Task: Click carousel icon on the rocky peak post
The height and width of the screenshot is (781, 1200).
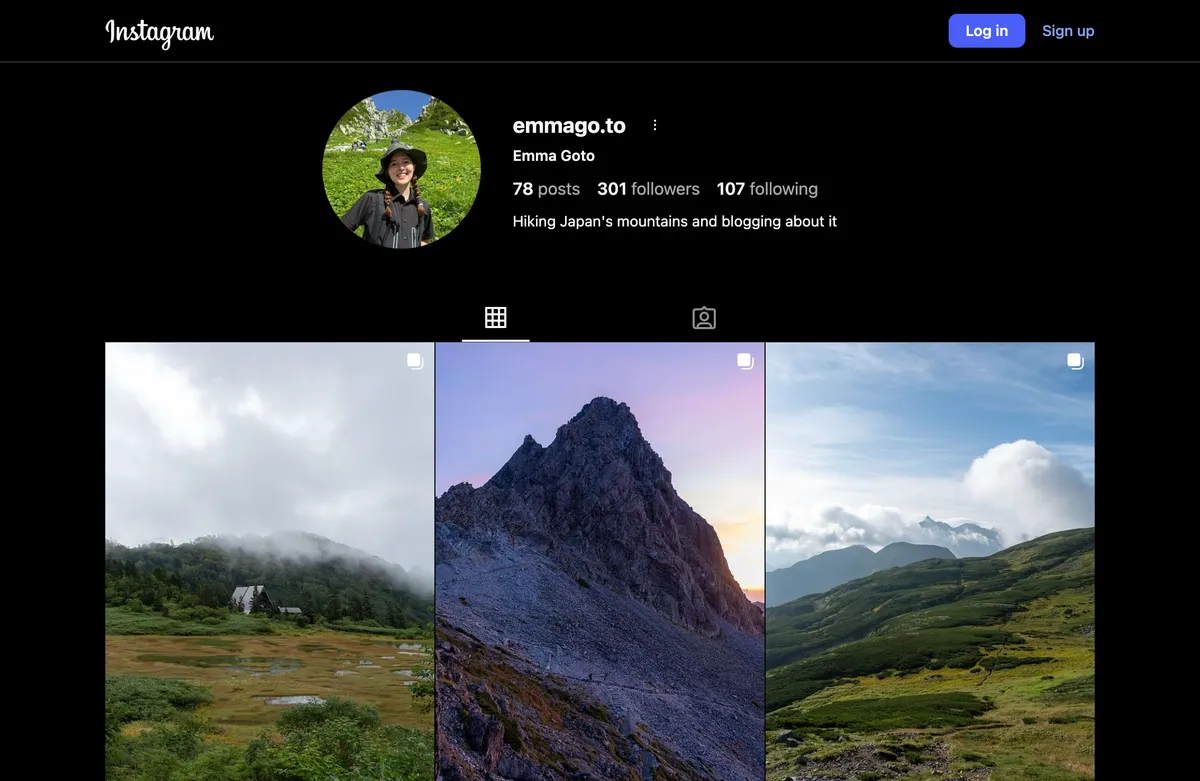Action: point(745,361)
